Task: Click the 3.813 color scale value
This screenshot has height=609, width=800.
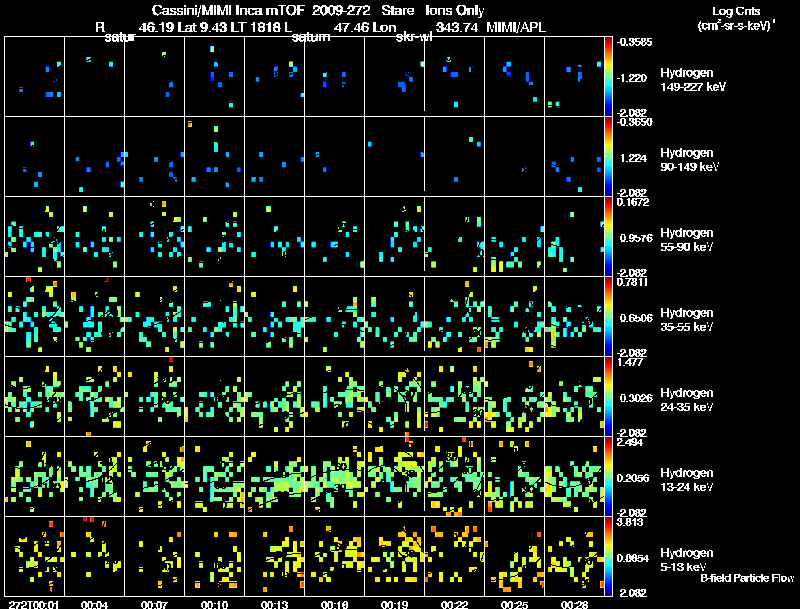Action: pyautogui.click(x=630, y=522)
